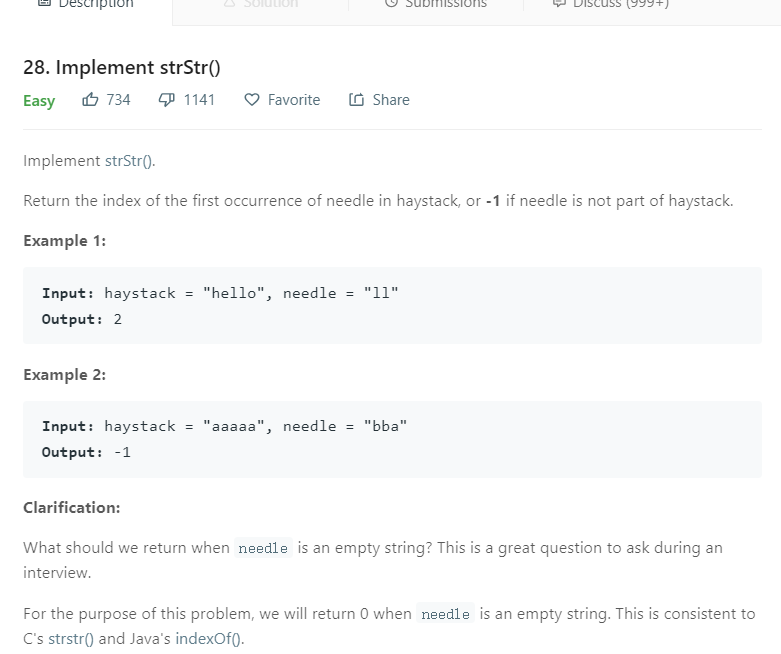The width and height of the screenshot is (781, 654).
Task: Click the Favorite heart icon
Action: click(x=252, y=100)
